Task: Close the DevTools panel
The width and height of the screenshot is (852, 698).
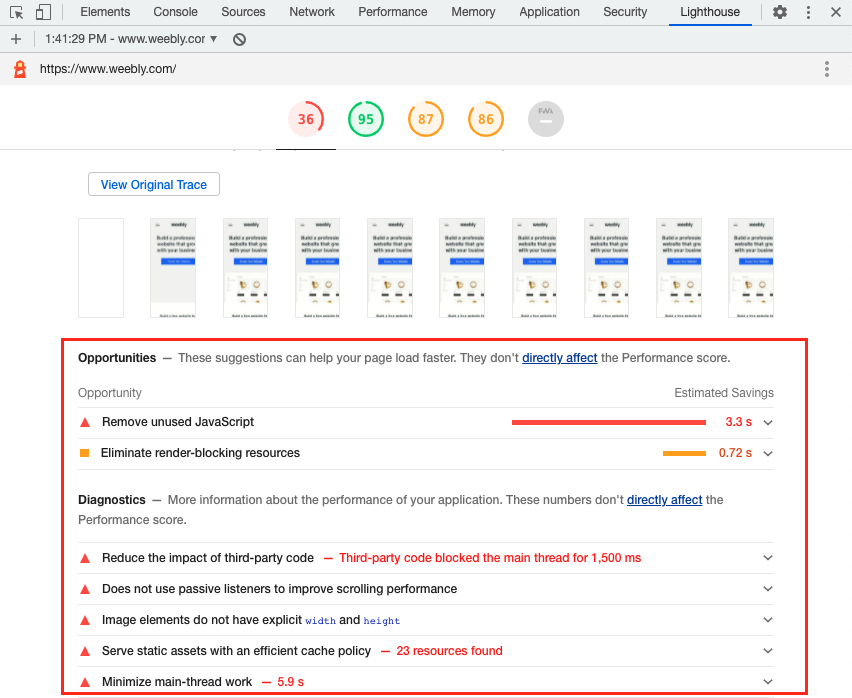Action: [836, 12]
